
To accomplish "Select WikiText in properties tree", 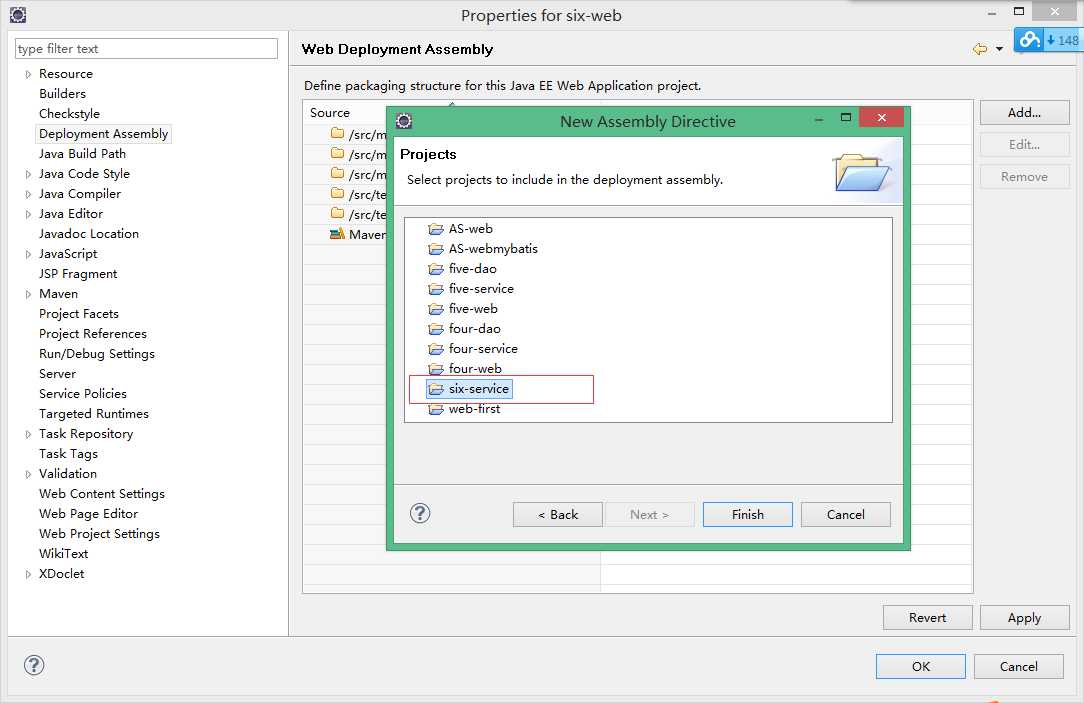I will [x=64, y=554].
